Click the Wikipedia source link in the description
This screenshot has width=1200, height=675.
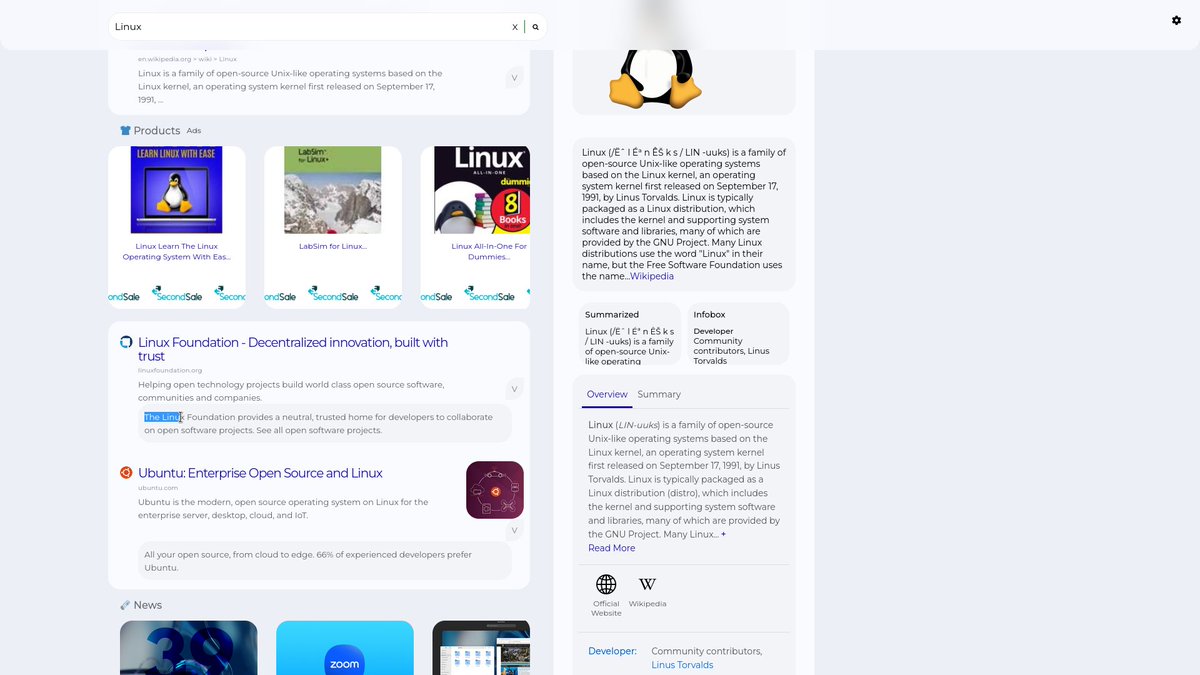click(651, 276)
